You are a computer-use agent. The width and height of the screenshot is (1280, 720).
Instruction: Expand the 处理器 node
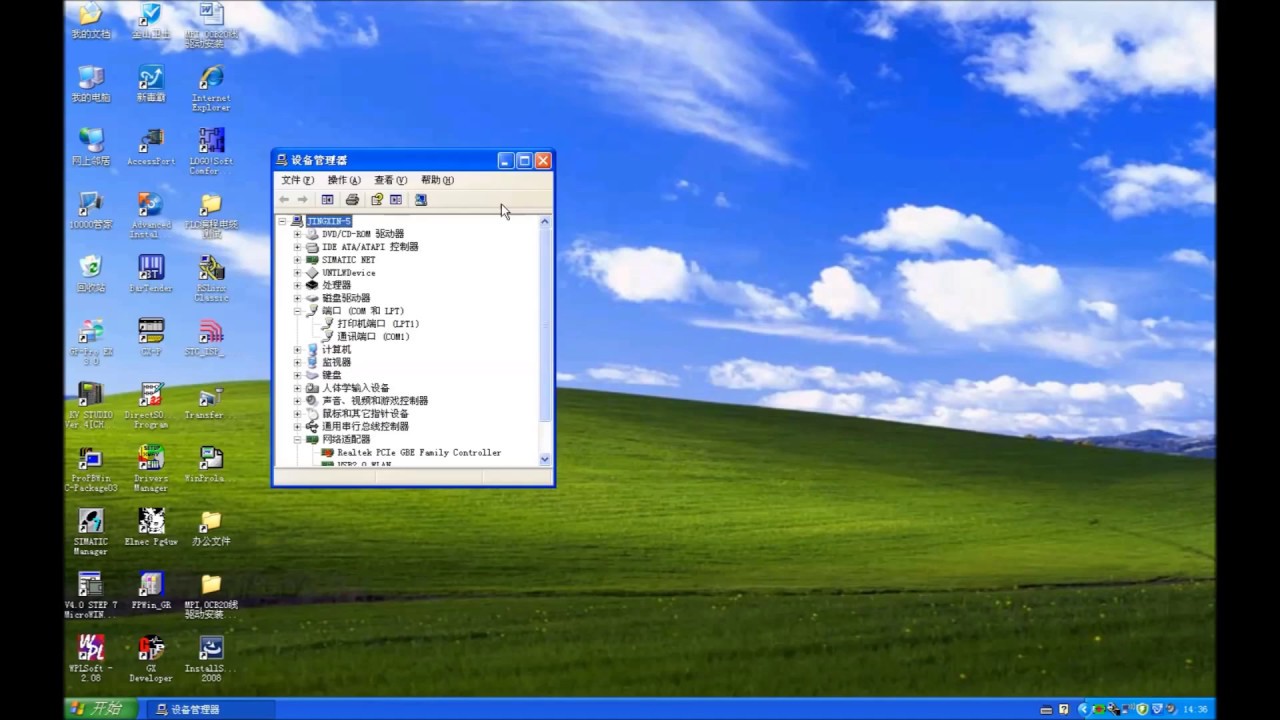297,285
